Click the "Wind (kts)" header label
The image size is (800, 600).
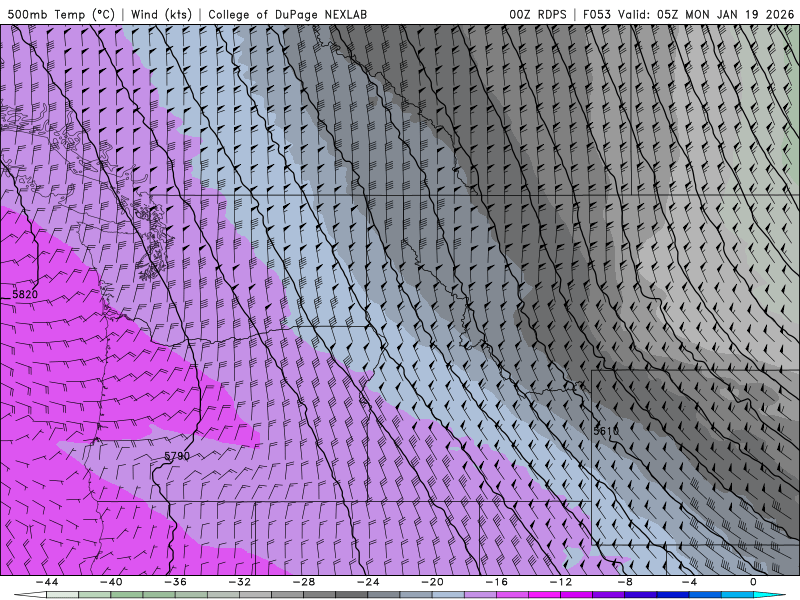[x=161, y=14]
